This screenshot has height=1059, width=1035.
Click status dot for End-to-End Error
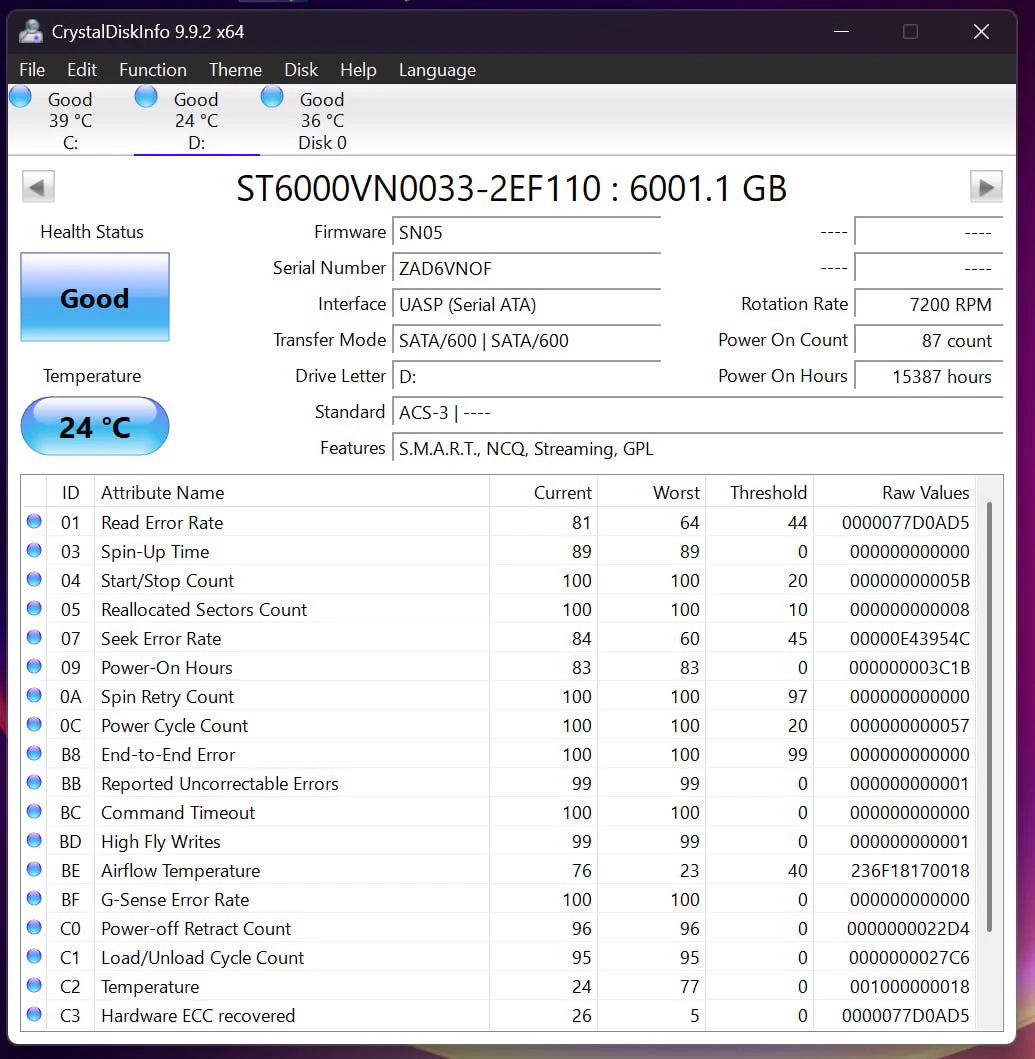point(34,754)
